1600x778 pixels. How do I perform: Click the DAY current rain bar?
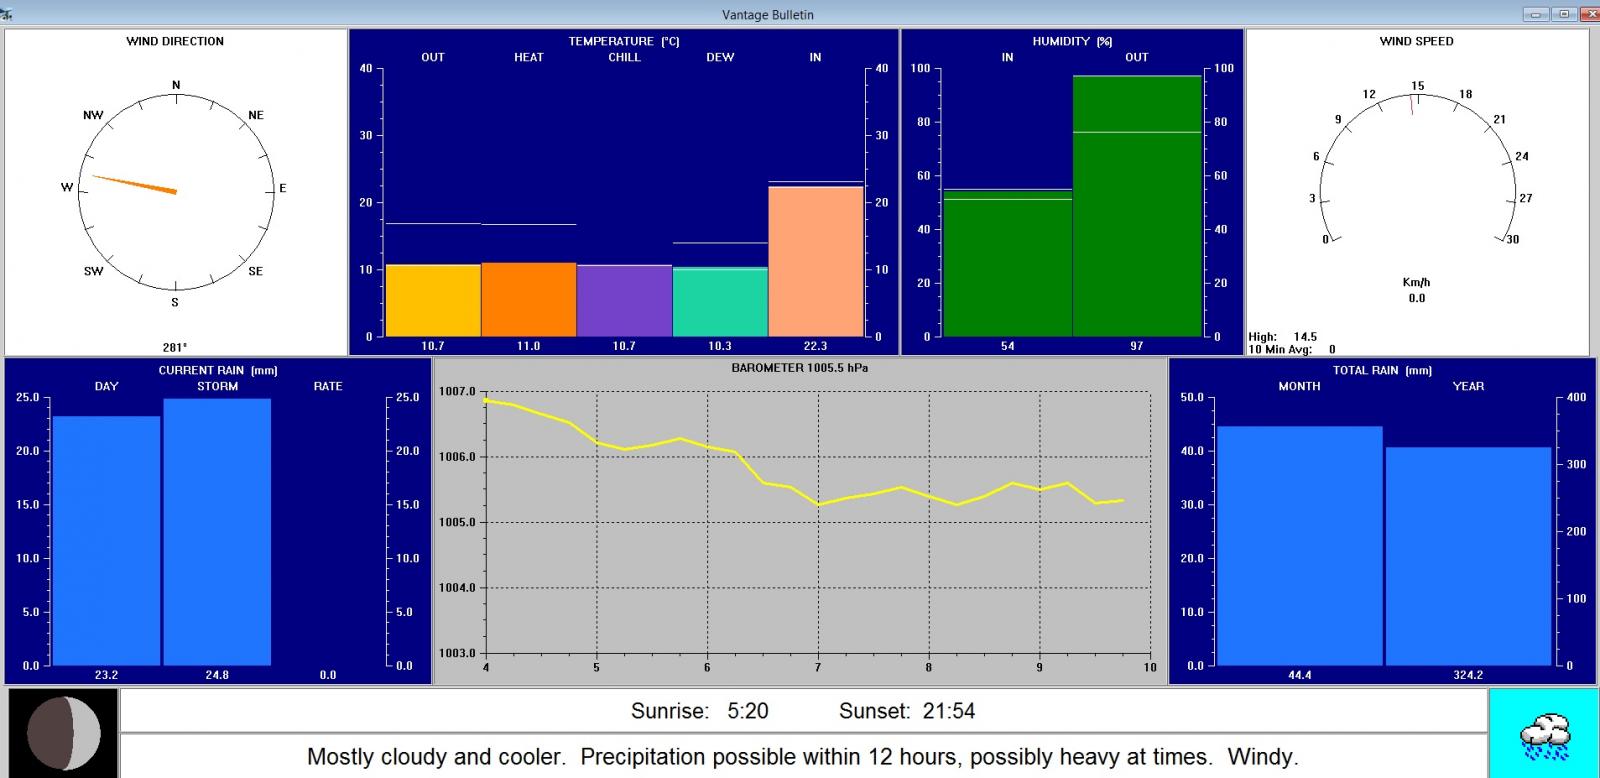pos(106,541)
